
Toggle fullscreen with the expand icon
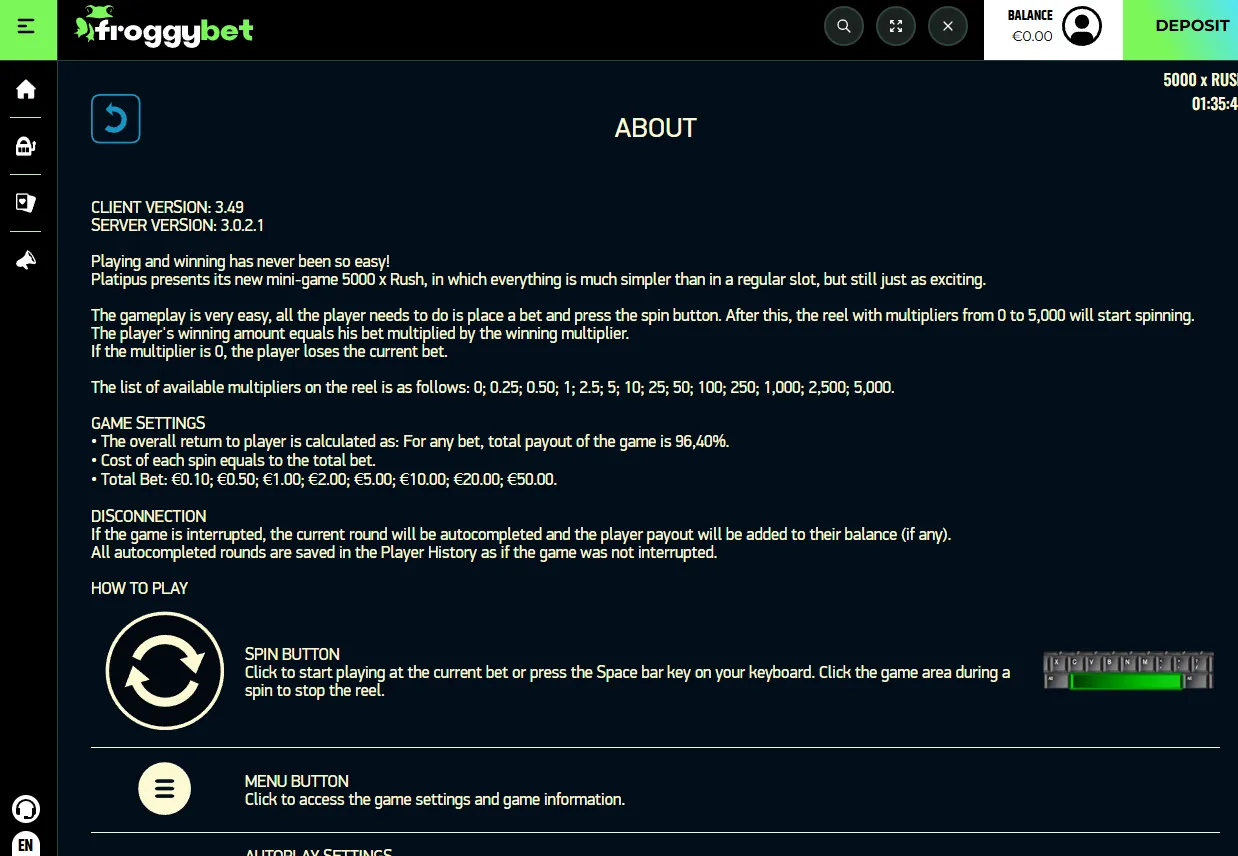896,26
